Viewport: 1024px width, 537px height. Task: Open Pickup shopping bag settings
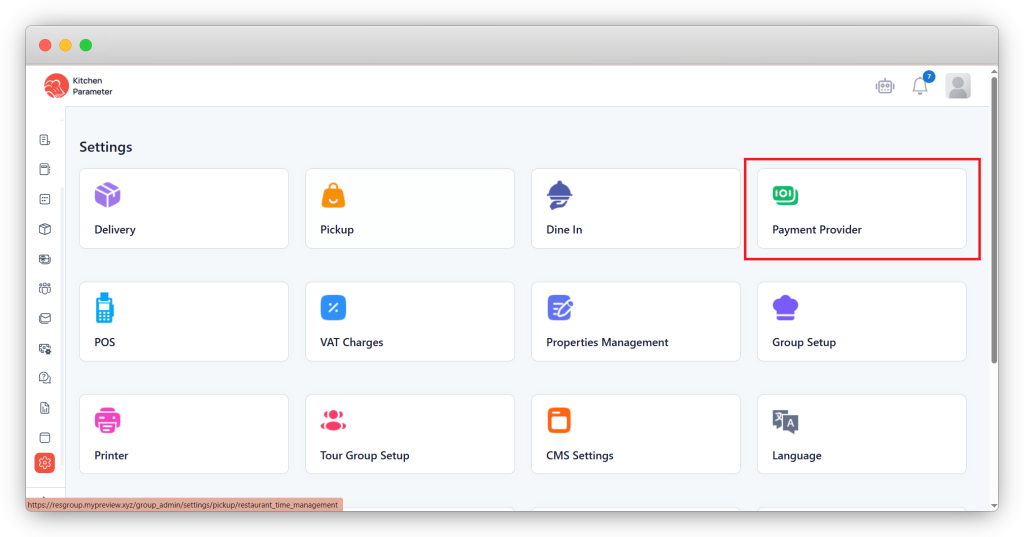point(333,195)
